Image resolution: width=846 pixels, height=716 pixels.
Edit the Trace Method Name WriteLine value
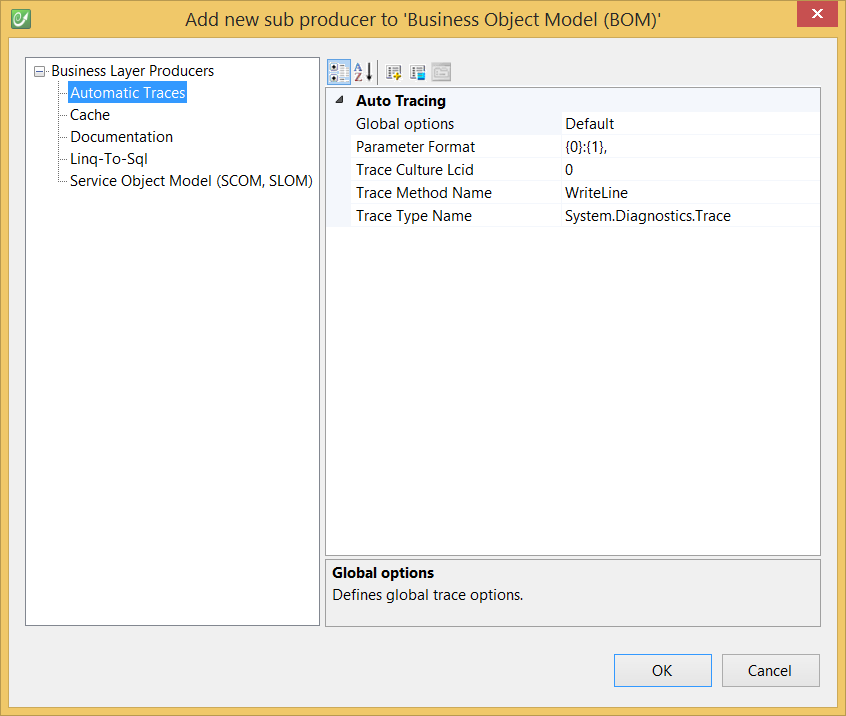pos(690,193)
